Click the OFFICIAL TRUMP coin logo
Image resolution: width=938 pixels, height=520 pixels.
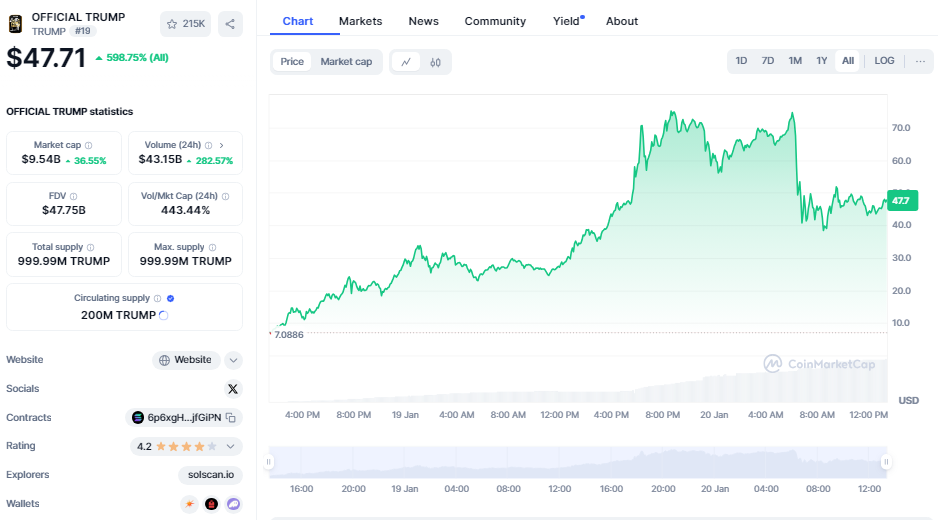click(x=16, y=24)
